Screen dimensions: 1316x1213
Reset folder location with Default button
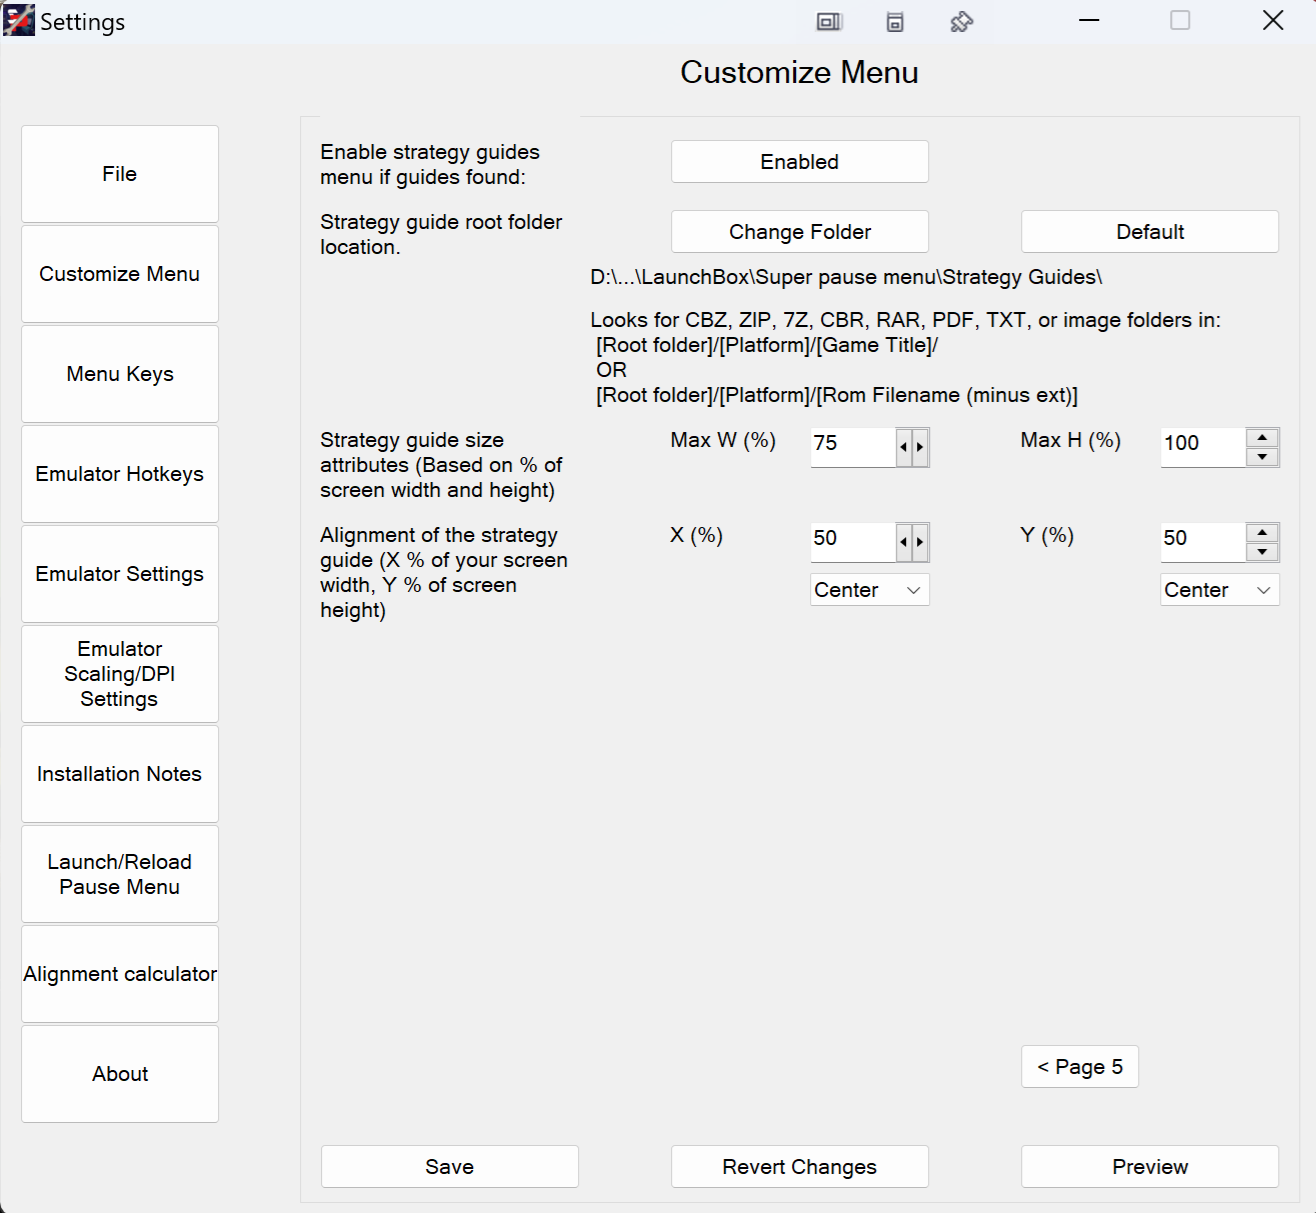(1150, 232)
